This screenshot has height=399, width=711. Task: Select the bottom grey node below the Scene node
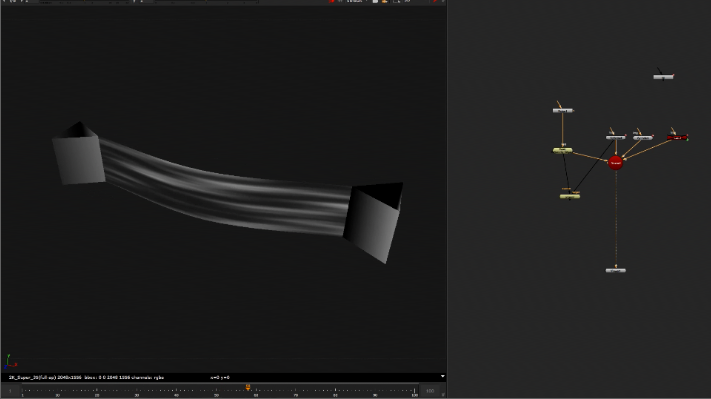pyautogui.click(x=616, y=271)
